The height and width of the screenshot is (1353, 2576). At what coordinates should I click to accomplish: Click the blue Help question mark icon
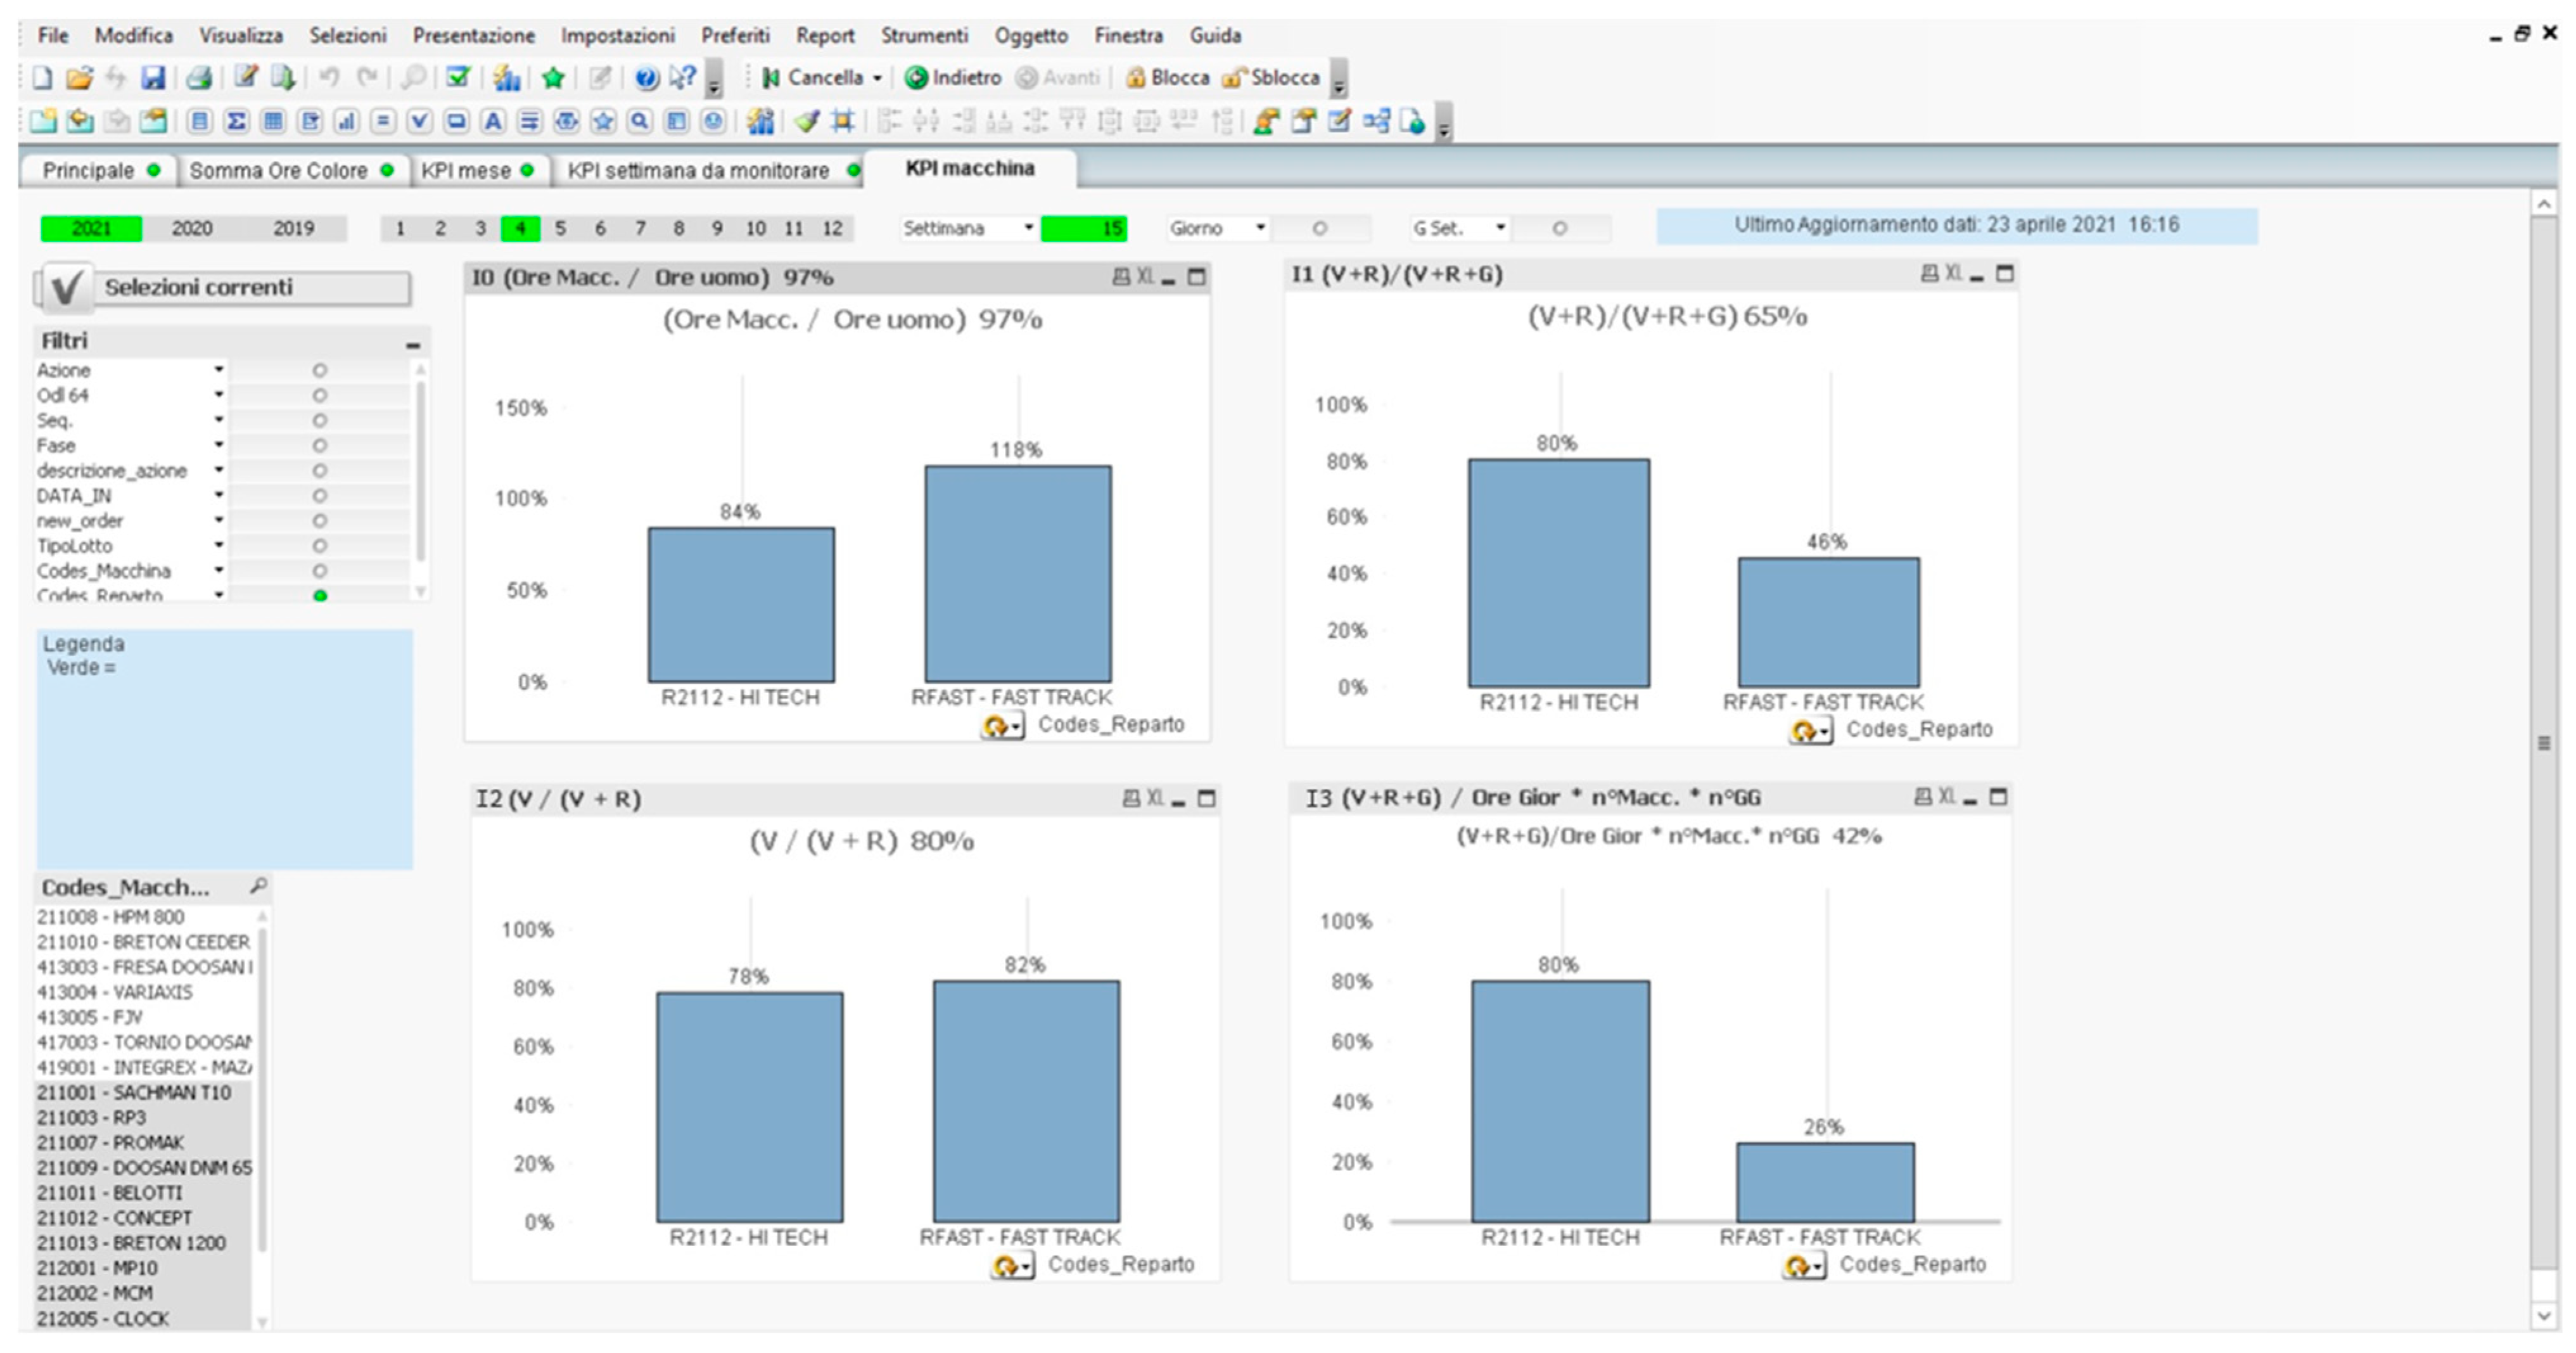(646, 78)
